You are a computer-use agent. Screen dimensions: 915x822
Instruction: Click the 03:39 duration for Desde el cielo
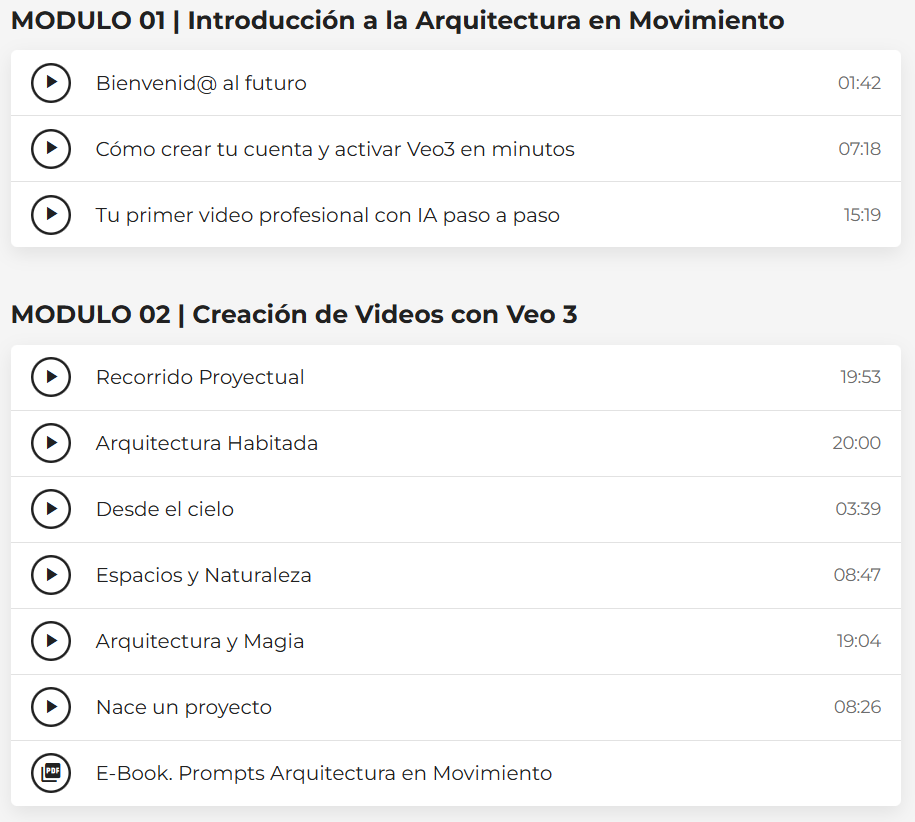pyautogui.click(x=858, y=509)
